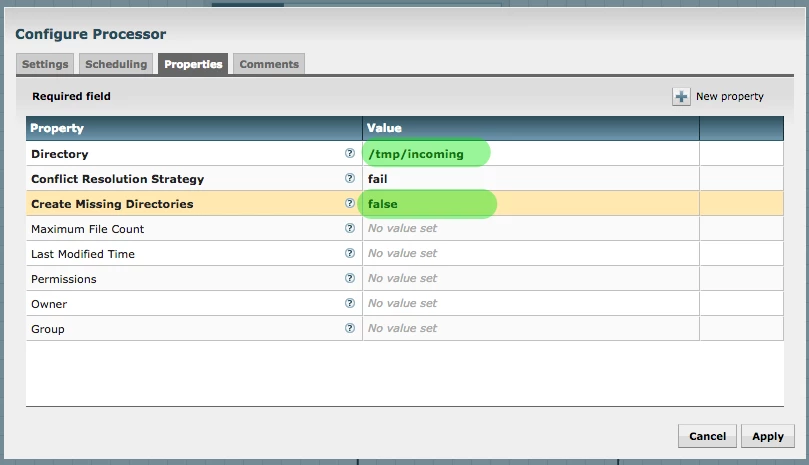
Task: Click the New property label
Action: click(x=730, y=97)
